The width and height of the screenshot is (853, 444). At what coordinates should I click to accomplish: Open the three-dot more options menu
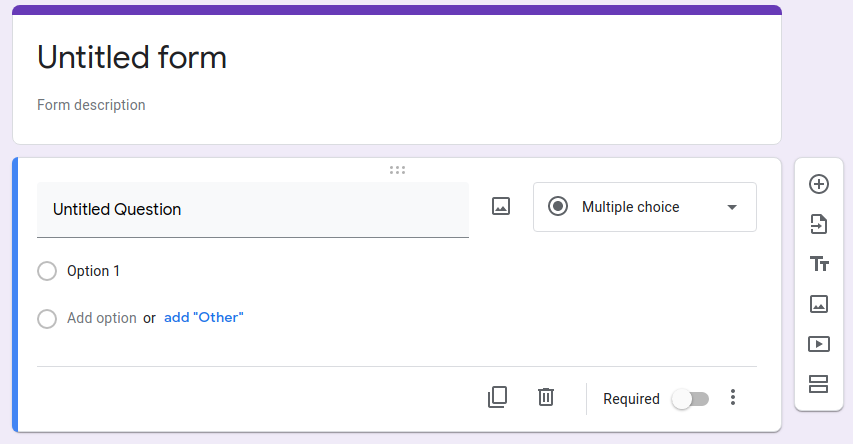tap(733, 398)
